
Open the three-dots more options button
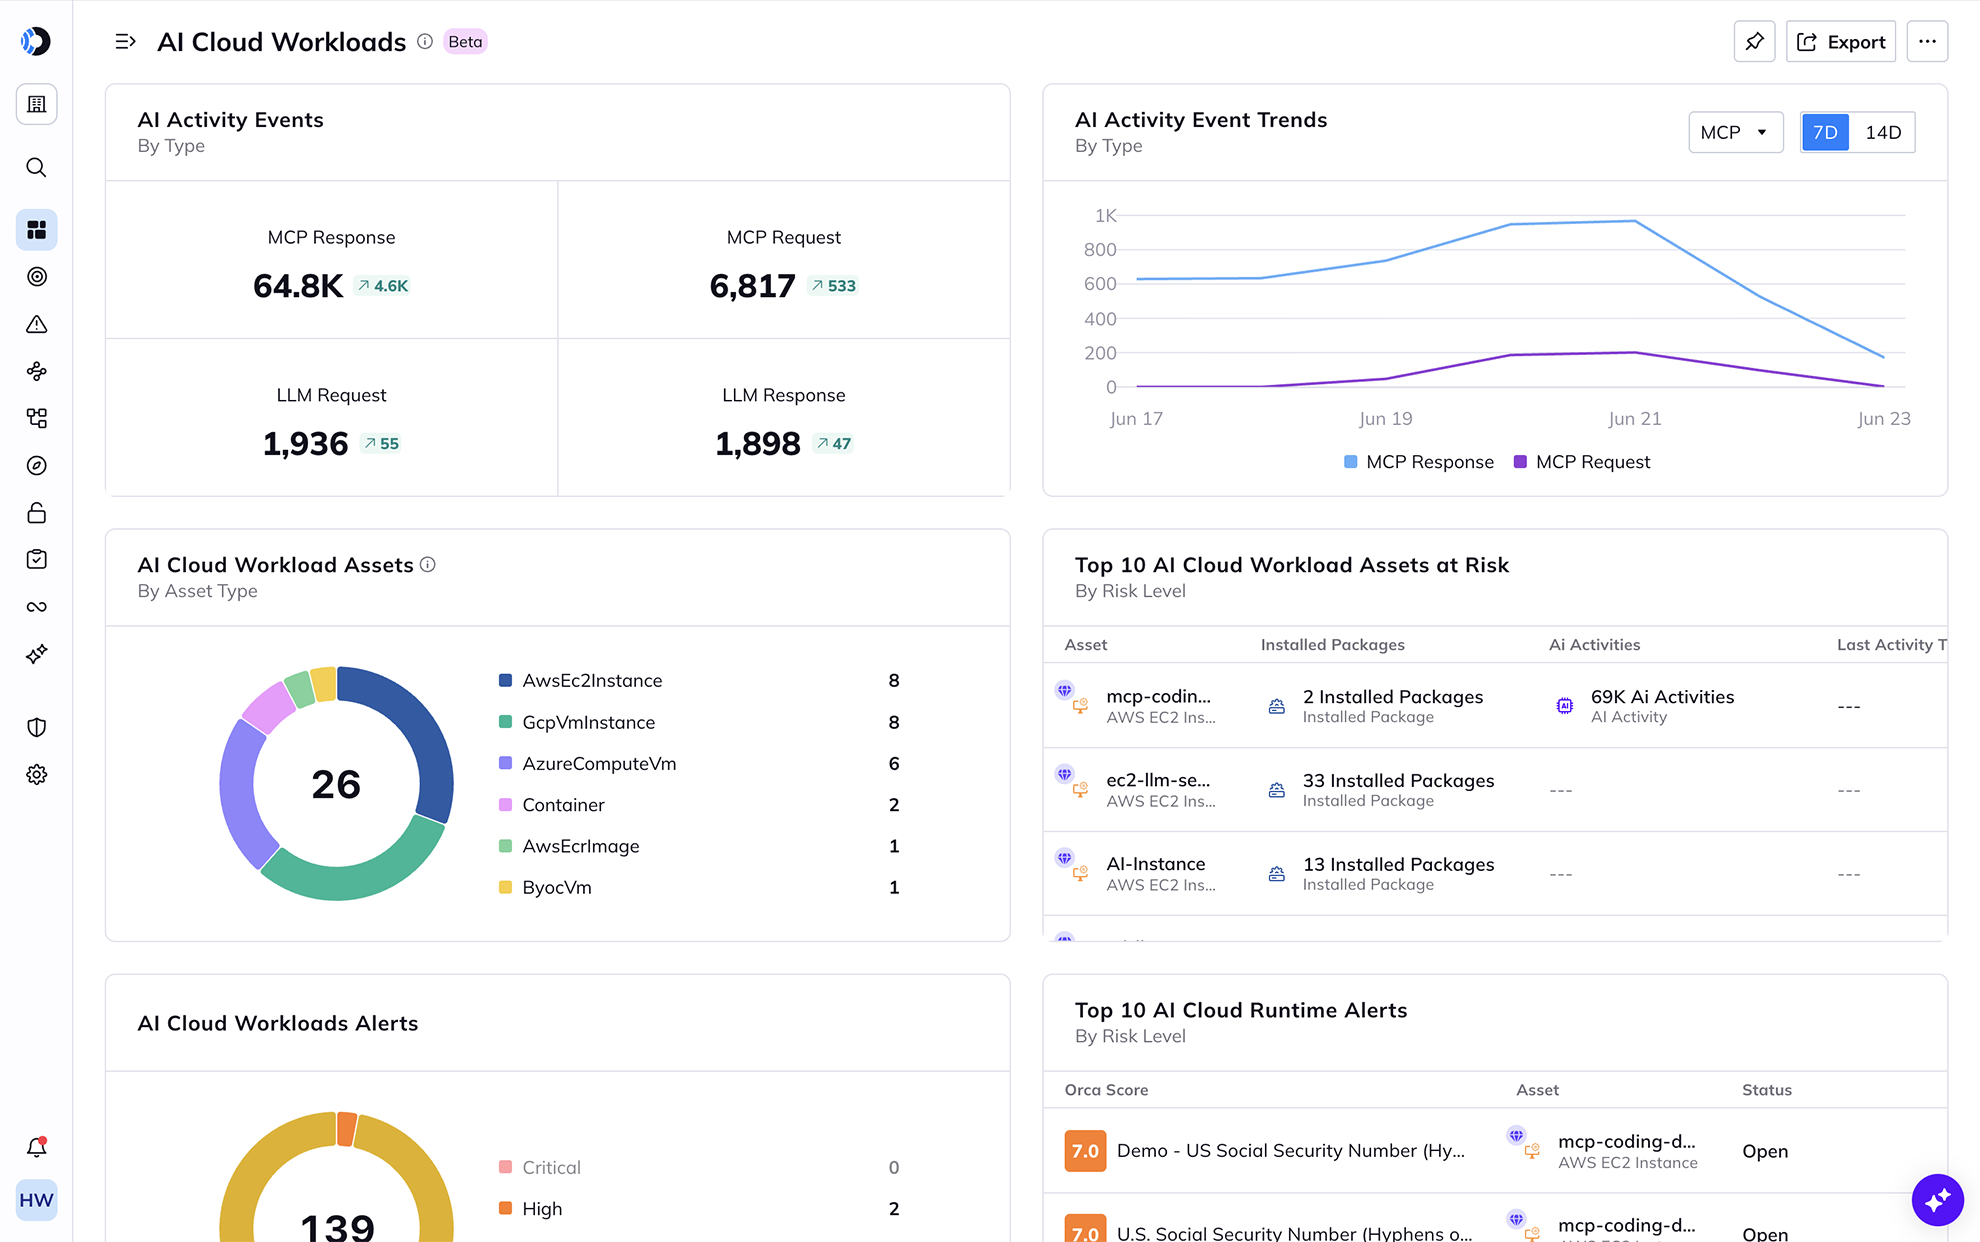(1927, 41)
